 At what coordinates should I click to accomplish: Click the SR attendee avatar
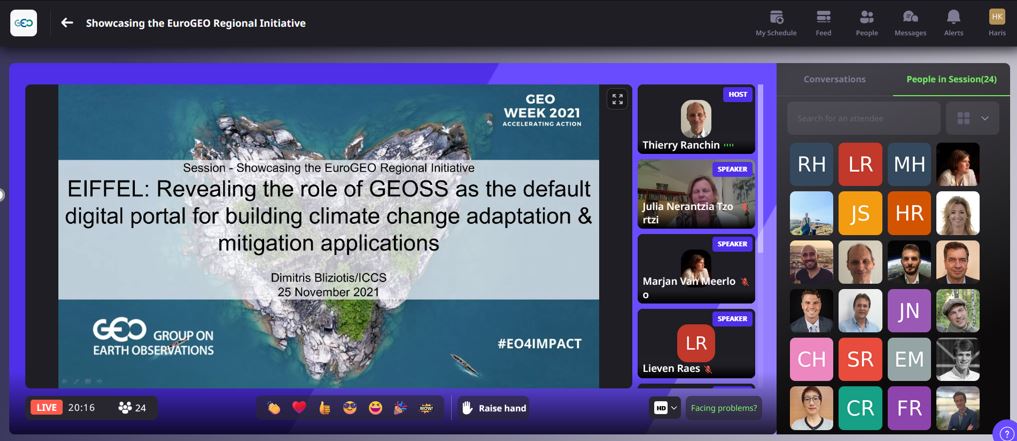tap(860, 359)
